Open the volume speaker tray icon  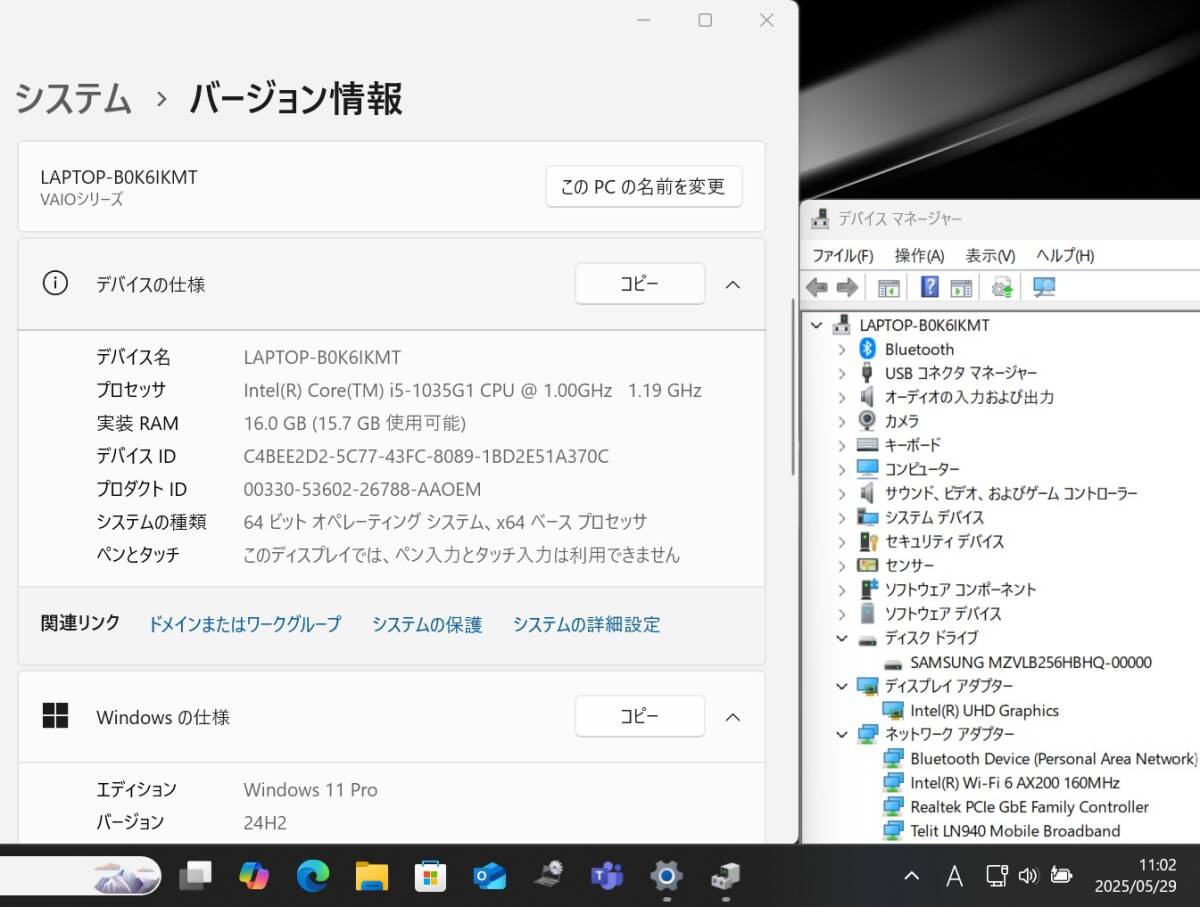click(1028, 876)
